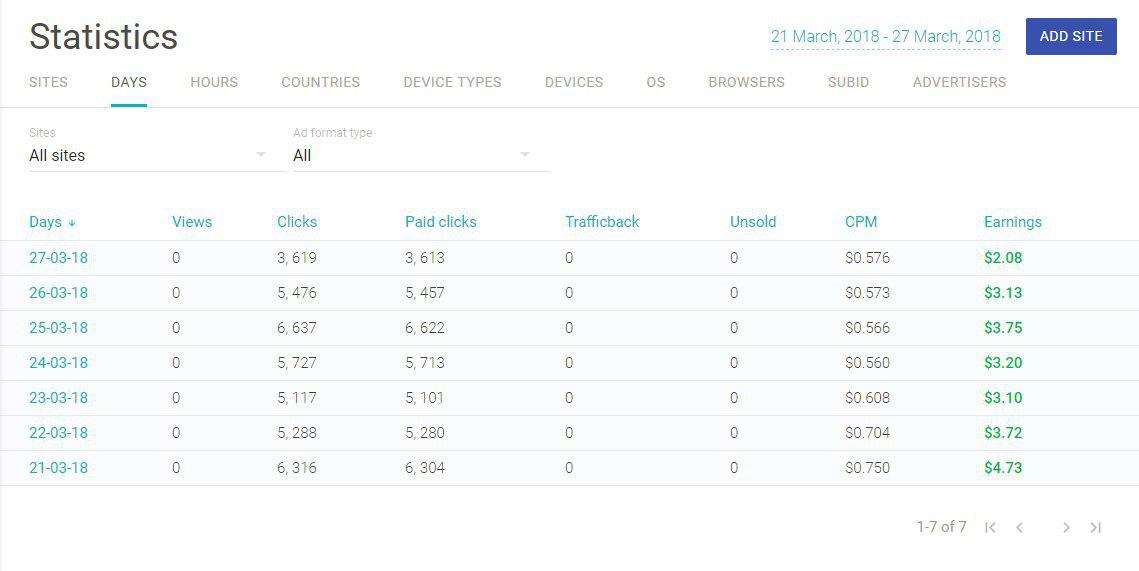This screenshot has width=1139, height=571.
Task: Open the date range picker
Action: [885, 37]
